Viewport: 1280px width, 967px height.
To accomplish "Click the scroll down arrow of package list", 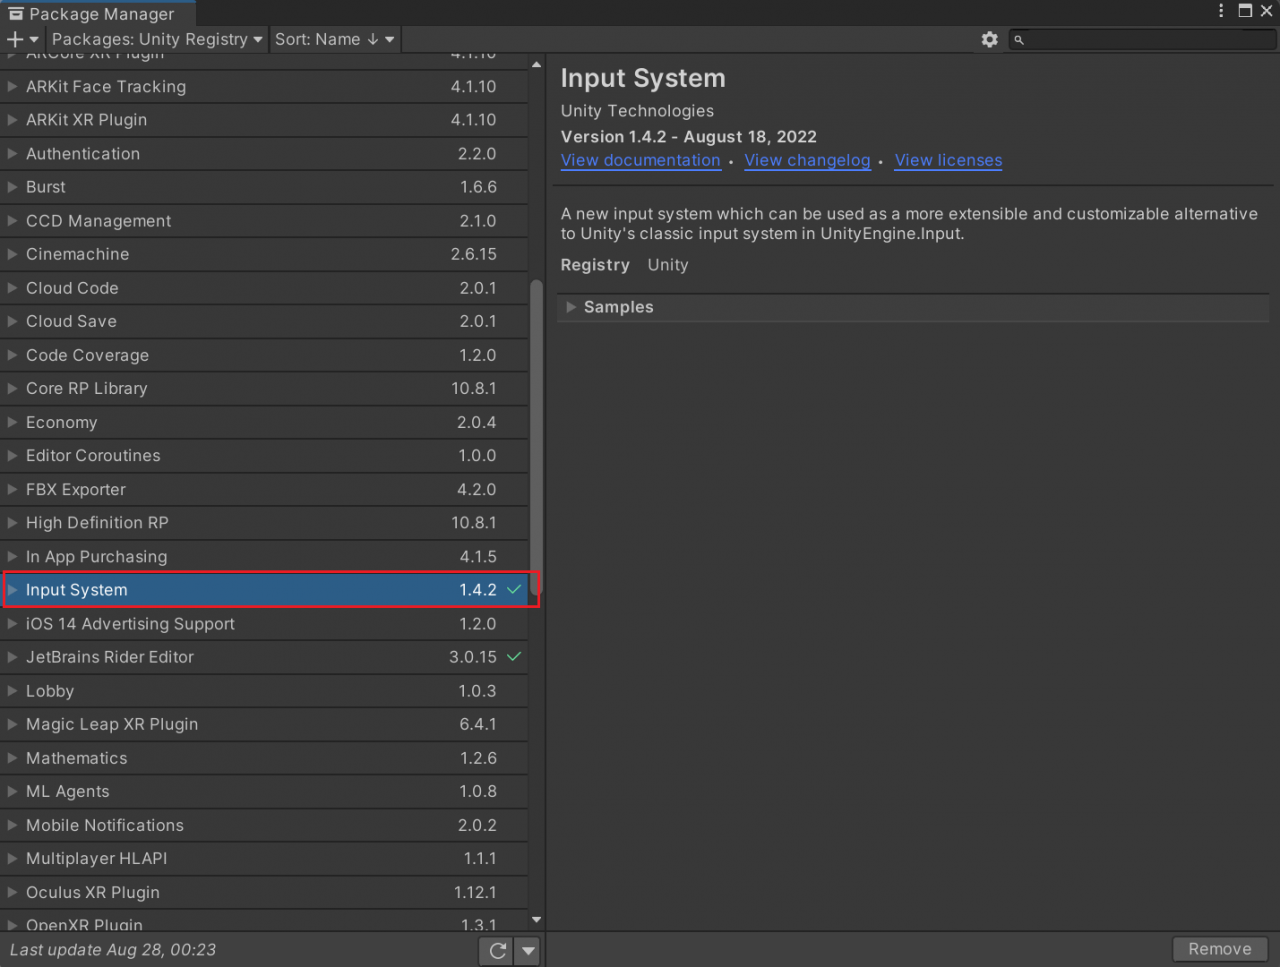I will coord(536,920).
